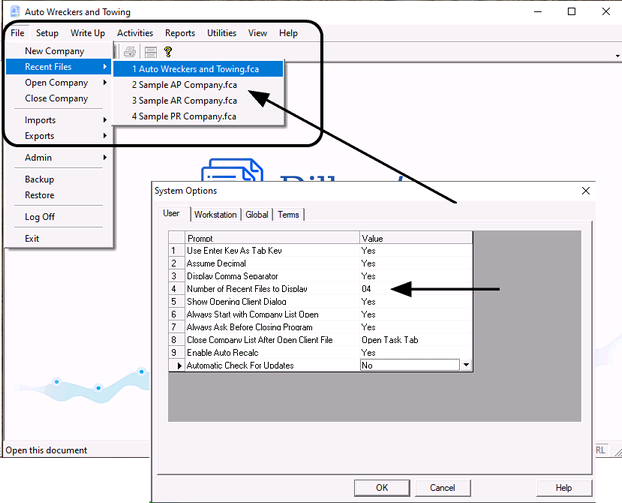Select Close Company menu entry
Image resolution: width=622 pixels, height=503 pixels.
point(60,98)
